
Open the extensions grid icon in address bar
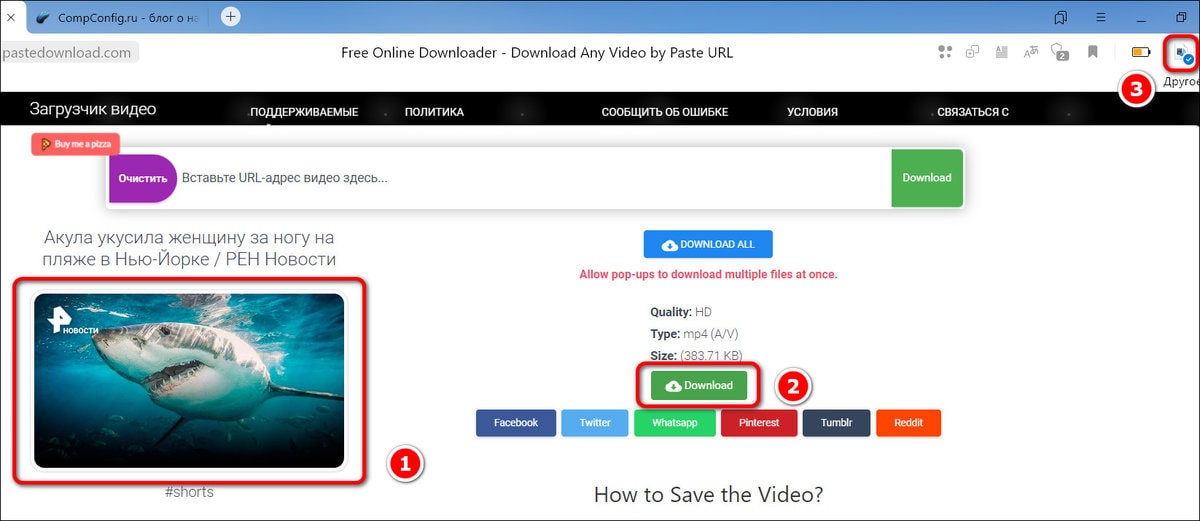tap(945, 52)
